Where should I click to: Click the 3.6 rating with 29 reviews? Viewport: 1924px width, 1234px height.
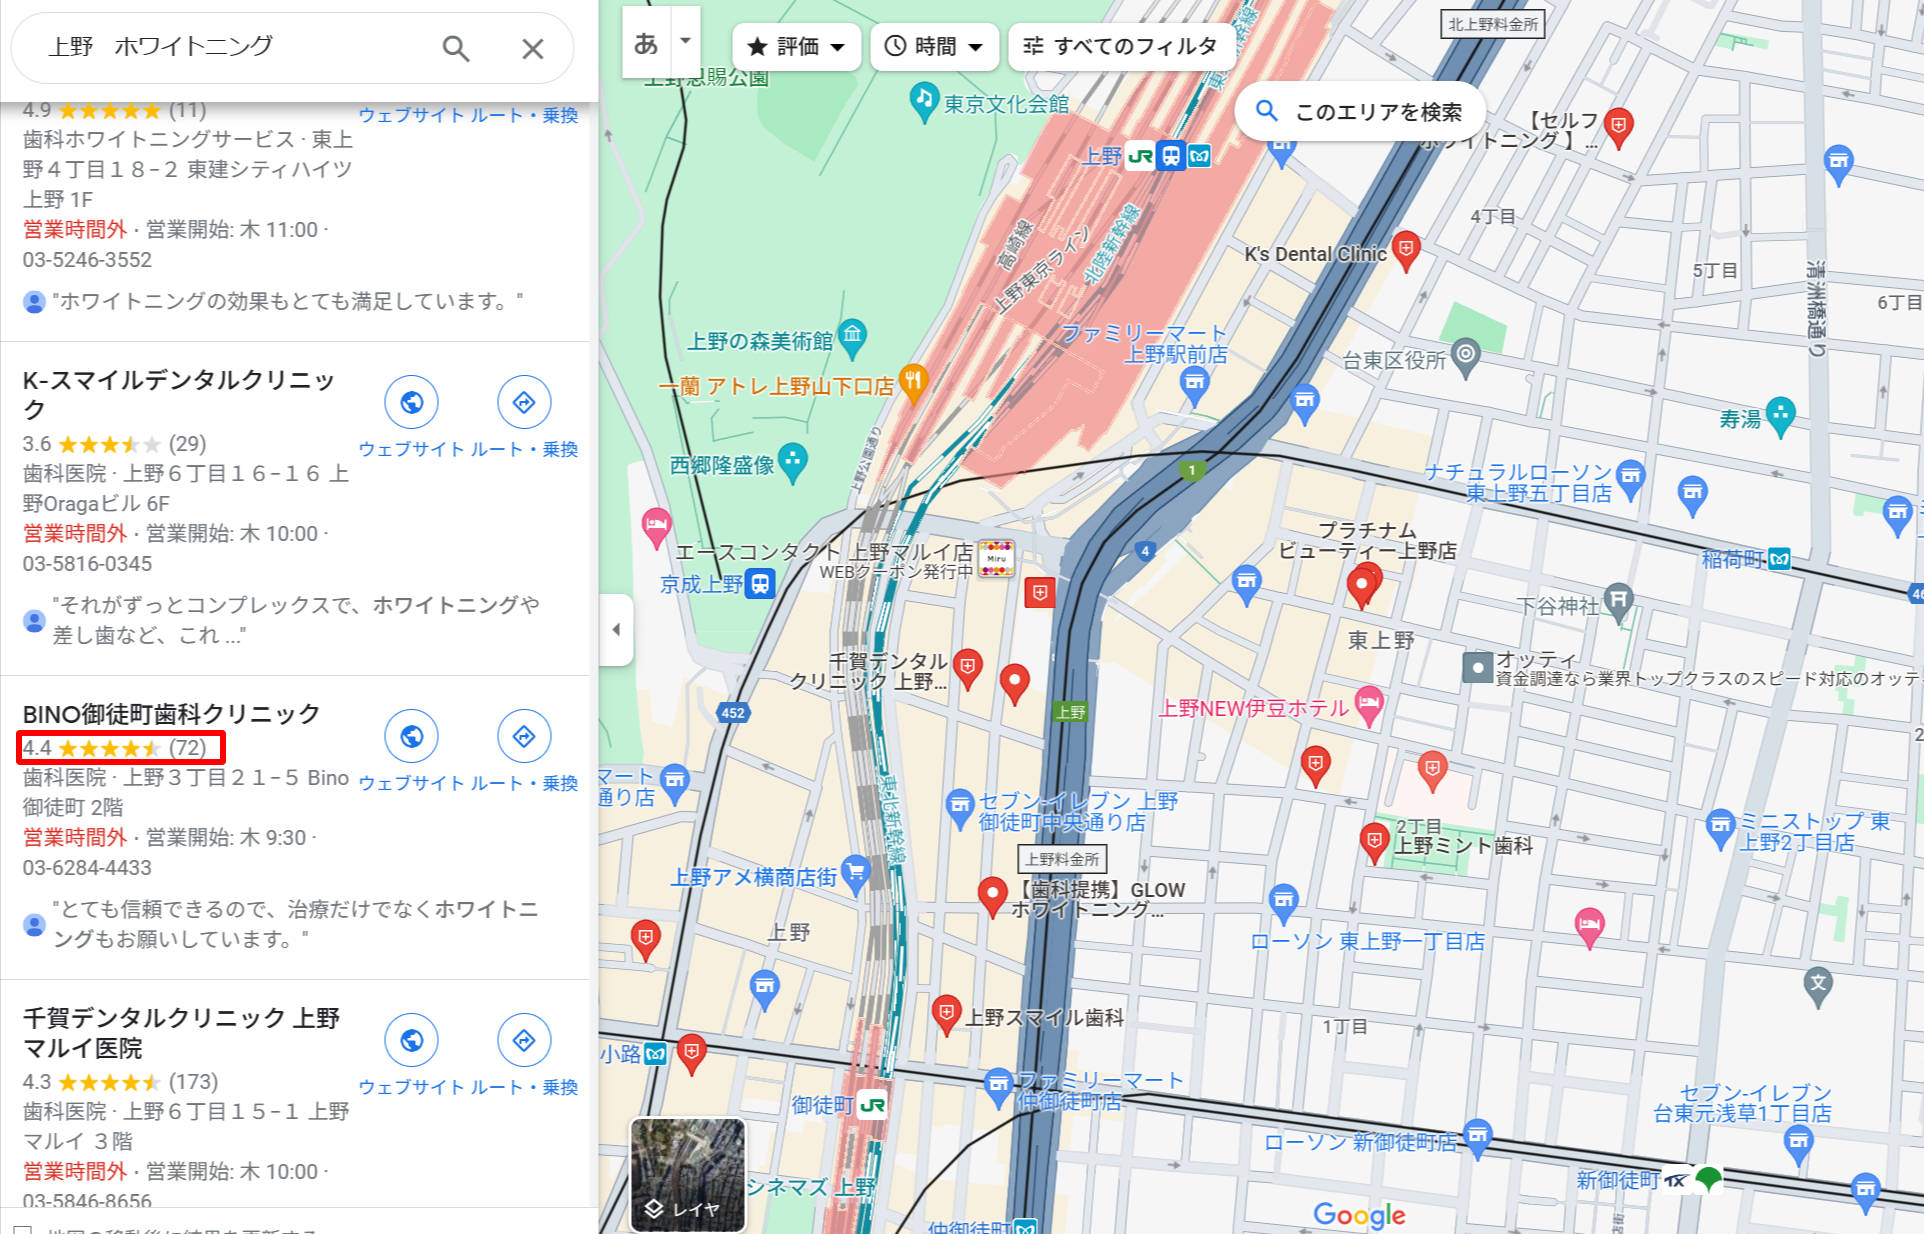[115, 444]
